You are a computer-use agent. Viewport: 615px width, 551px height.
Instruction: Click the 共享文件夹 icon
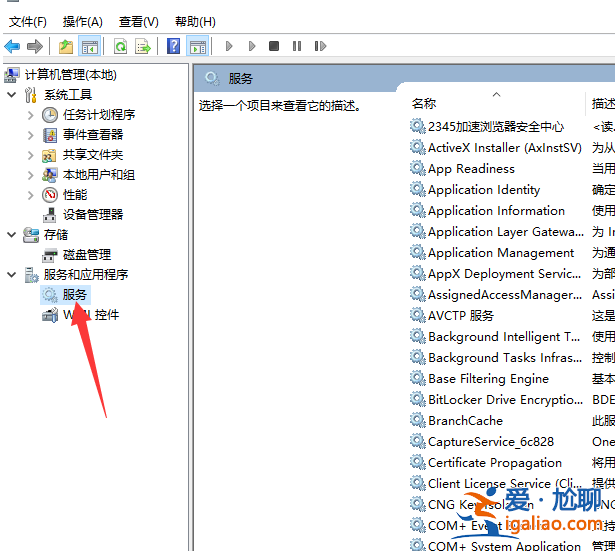click(49, 155)
